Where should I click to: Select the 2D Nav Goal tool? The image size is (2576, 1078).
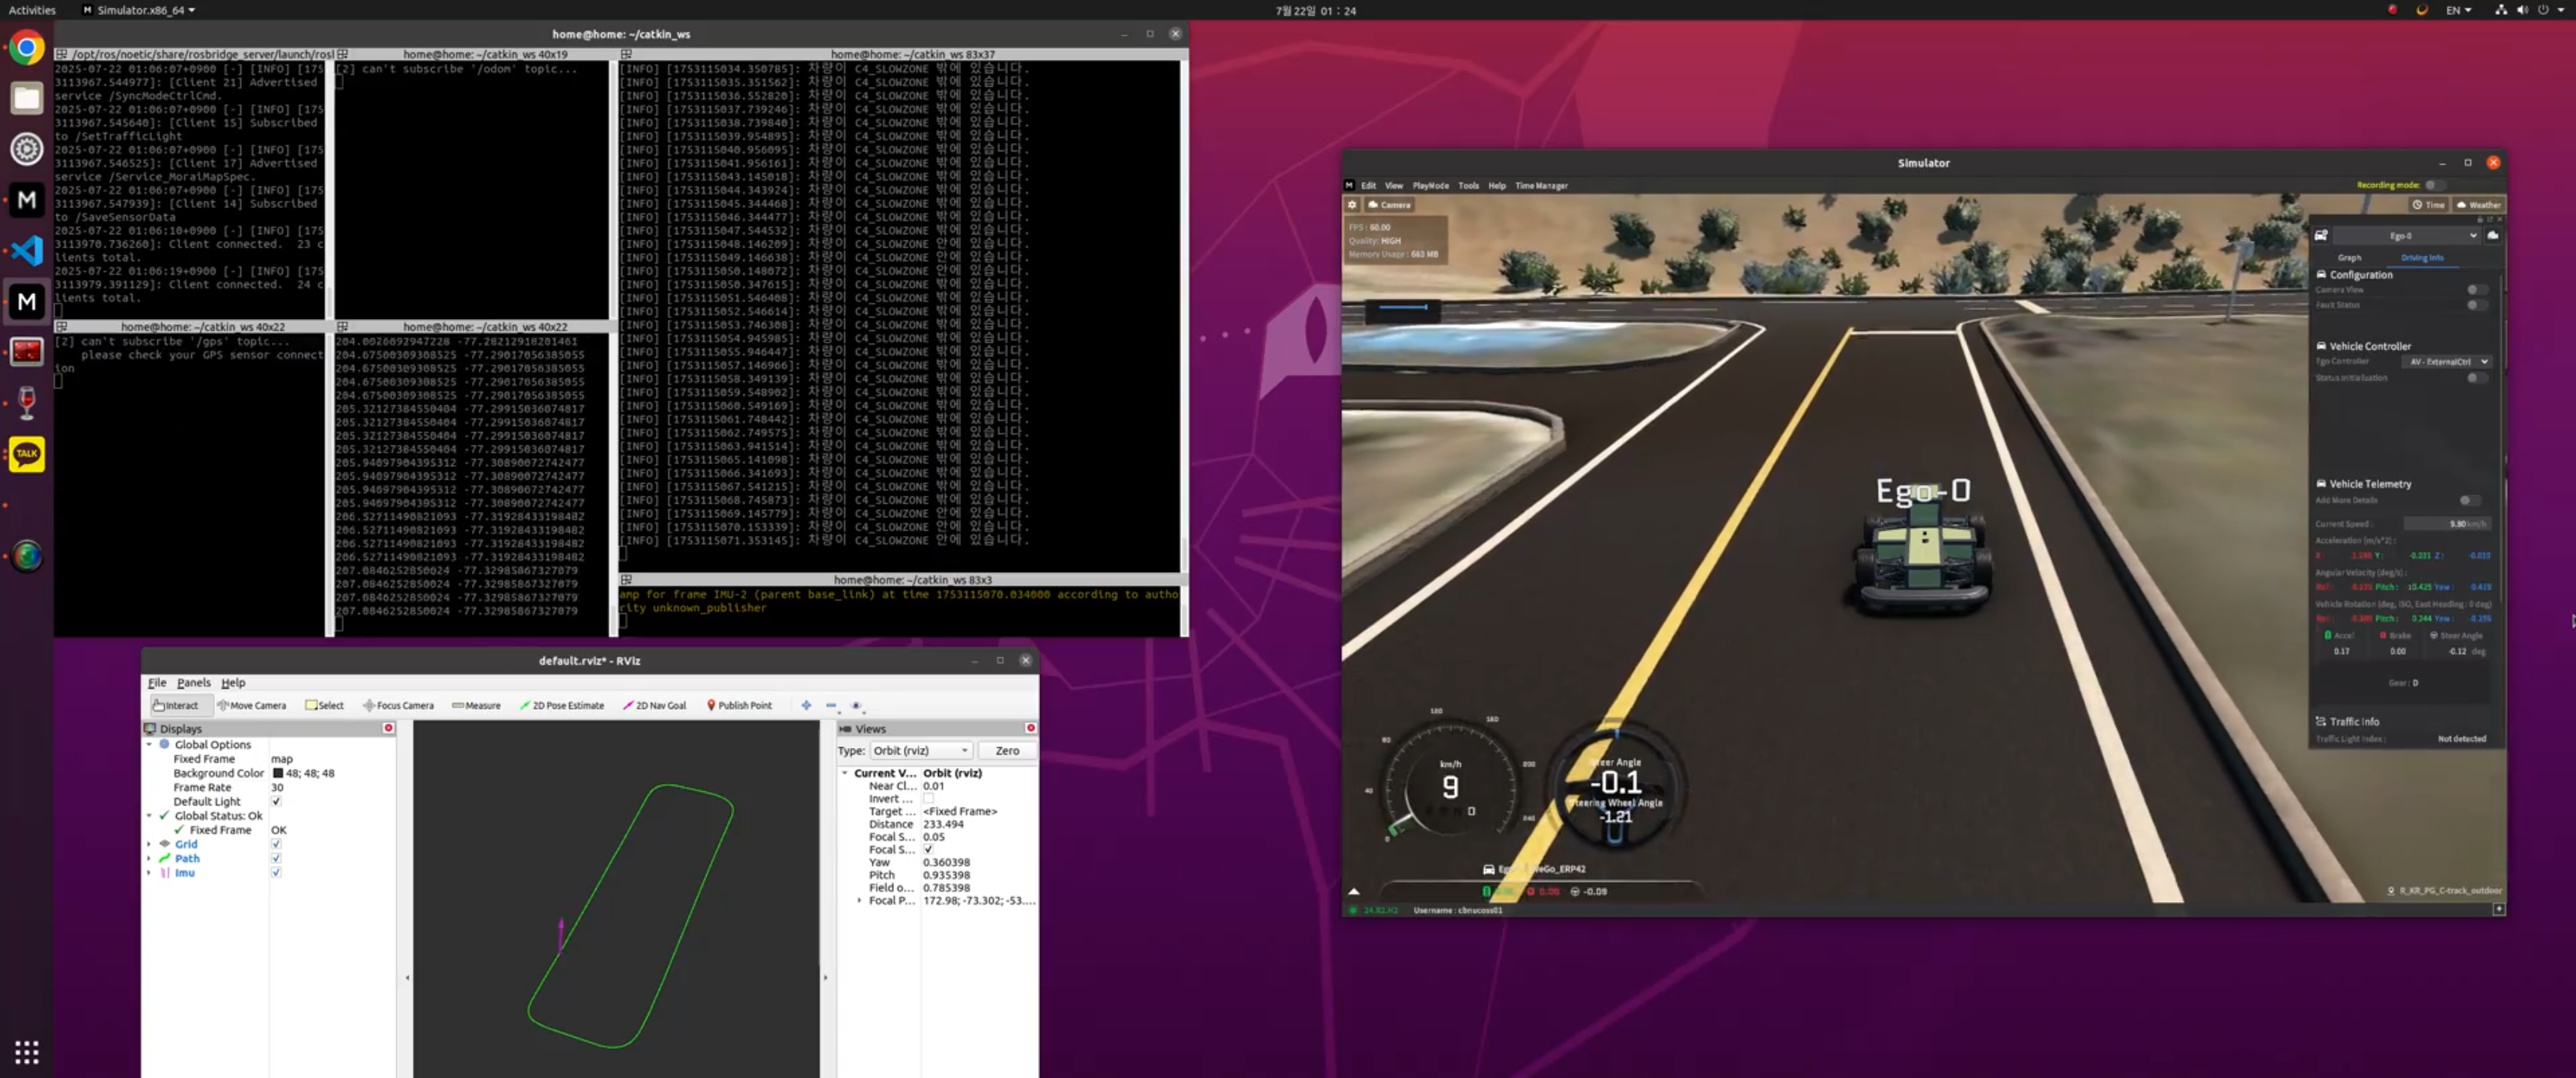[655, 705]
